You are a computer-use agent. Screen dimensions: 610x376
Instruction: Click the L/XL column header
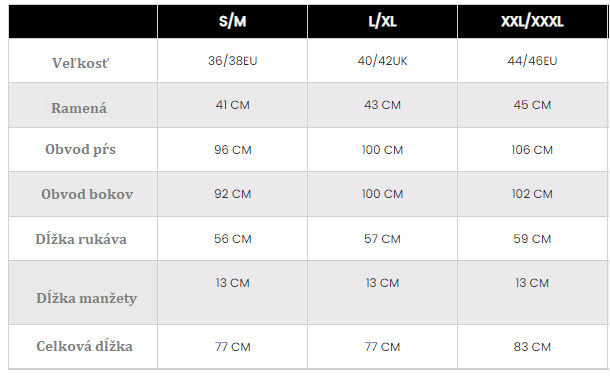[x=382, y=21]
